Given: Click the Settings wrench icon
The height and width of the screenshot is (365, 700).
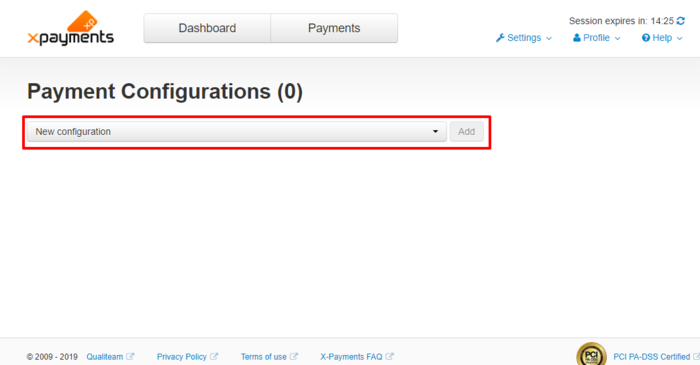Looking at the screenshot, I should point(500,38).
